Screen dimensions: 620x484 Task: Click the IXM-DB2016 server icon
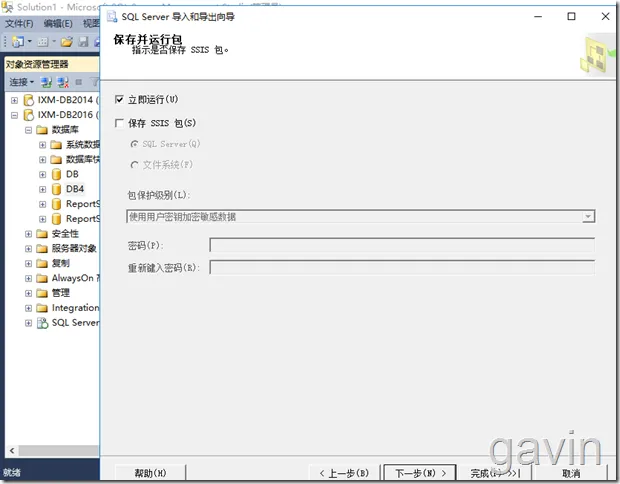28,115
